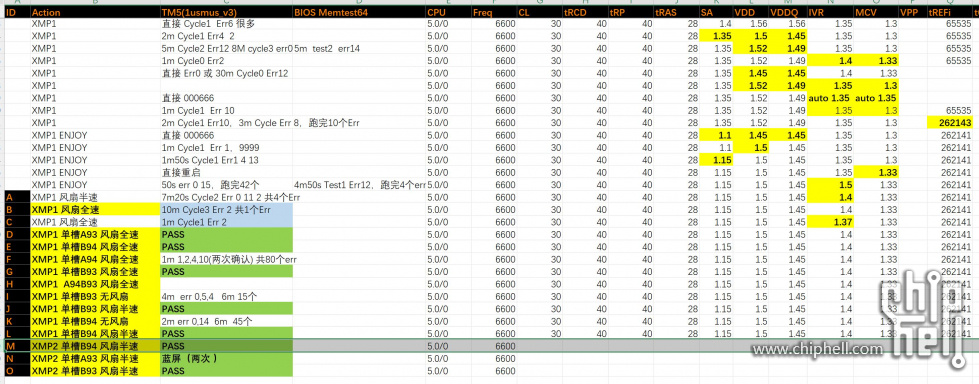Select the "VDDQ" header cell

788,12
